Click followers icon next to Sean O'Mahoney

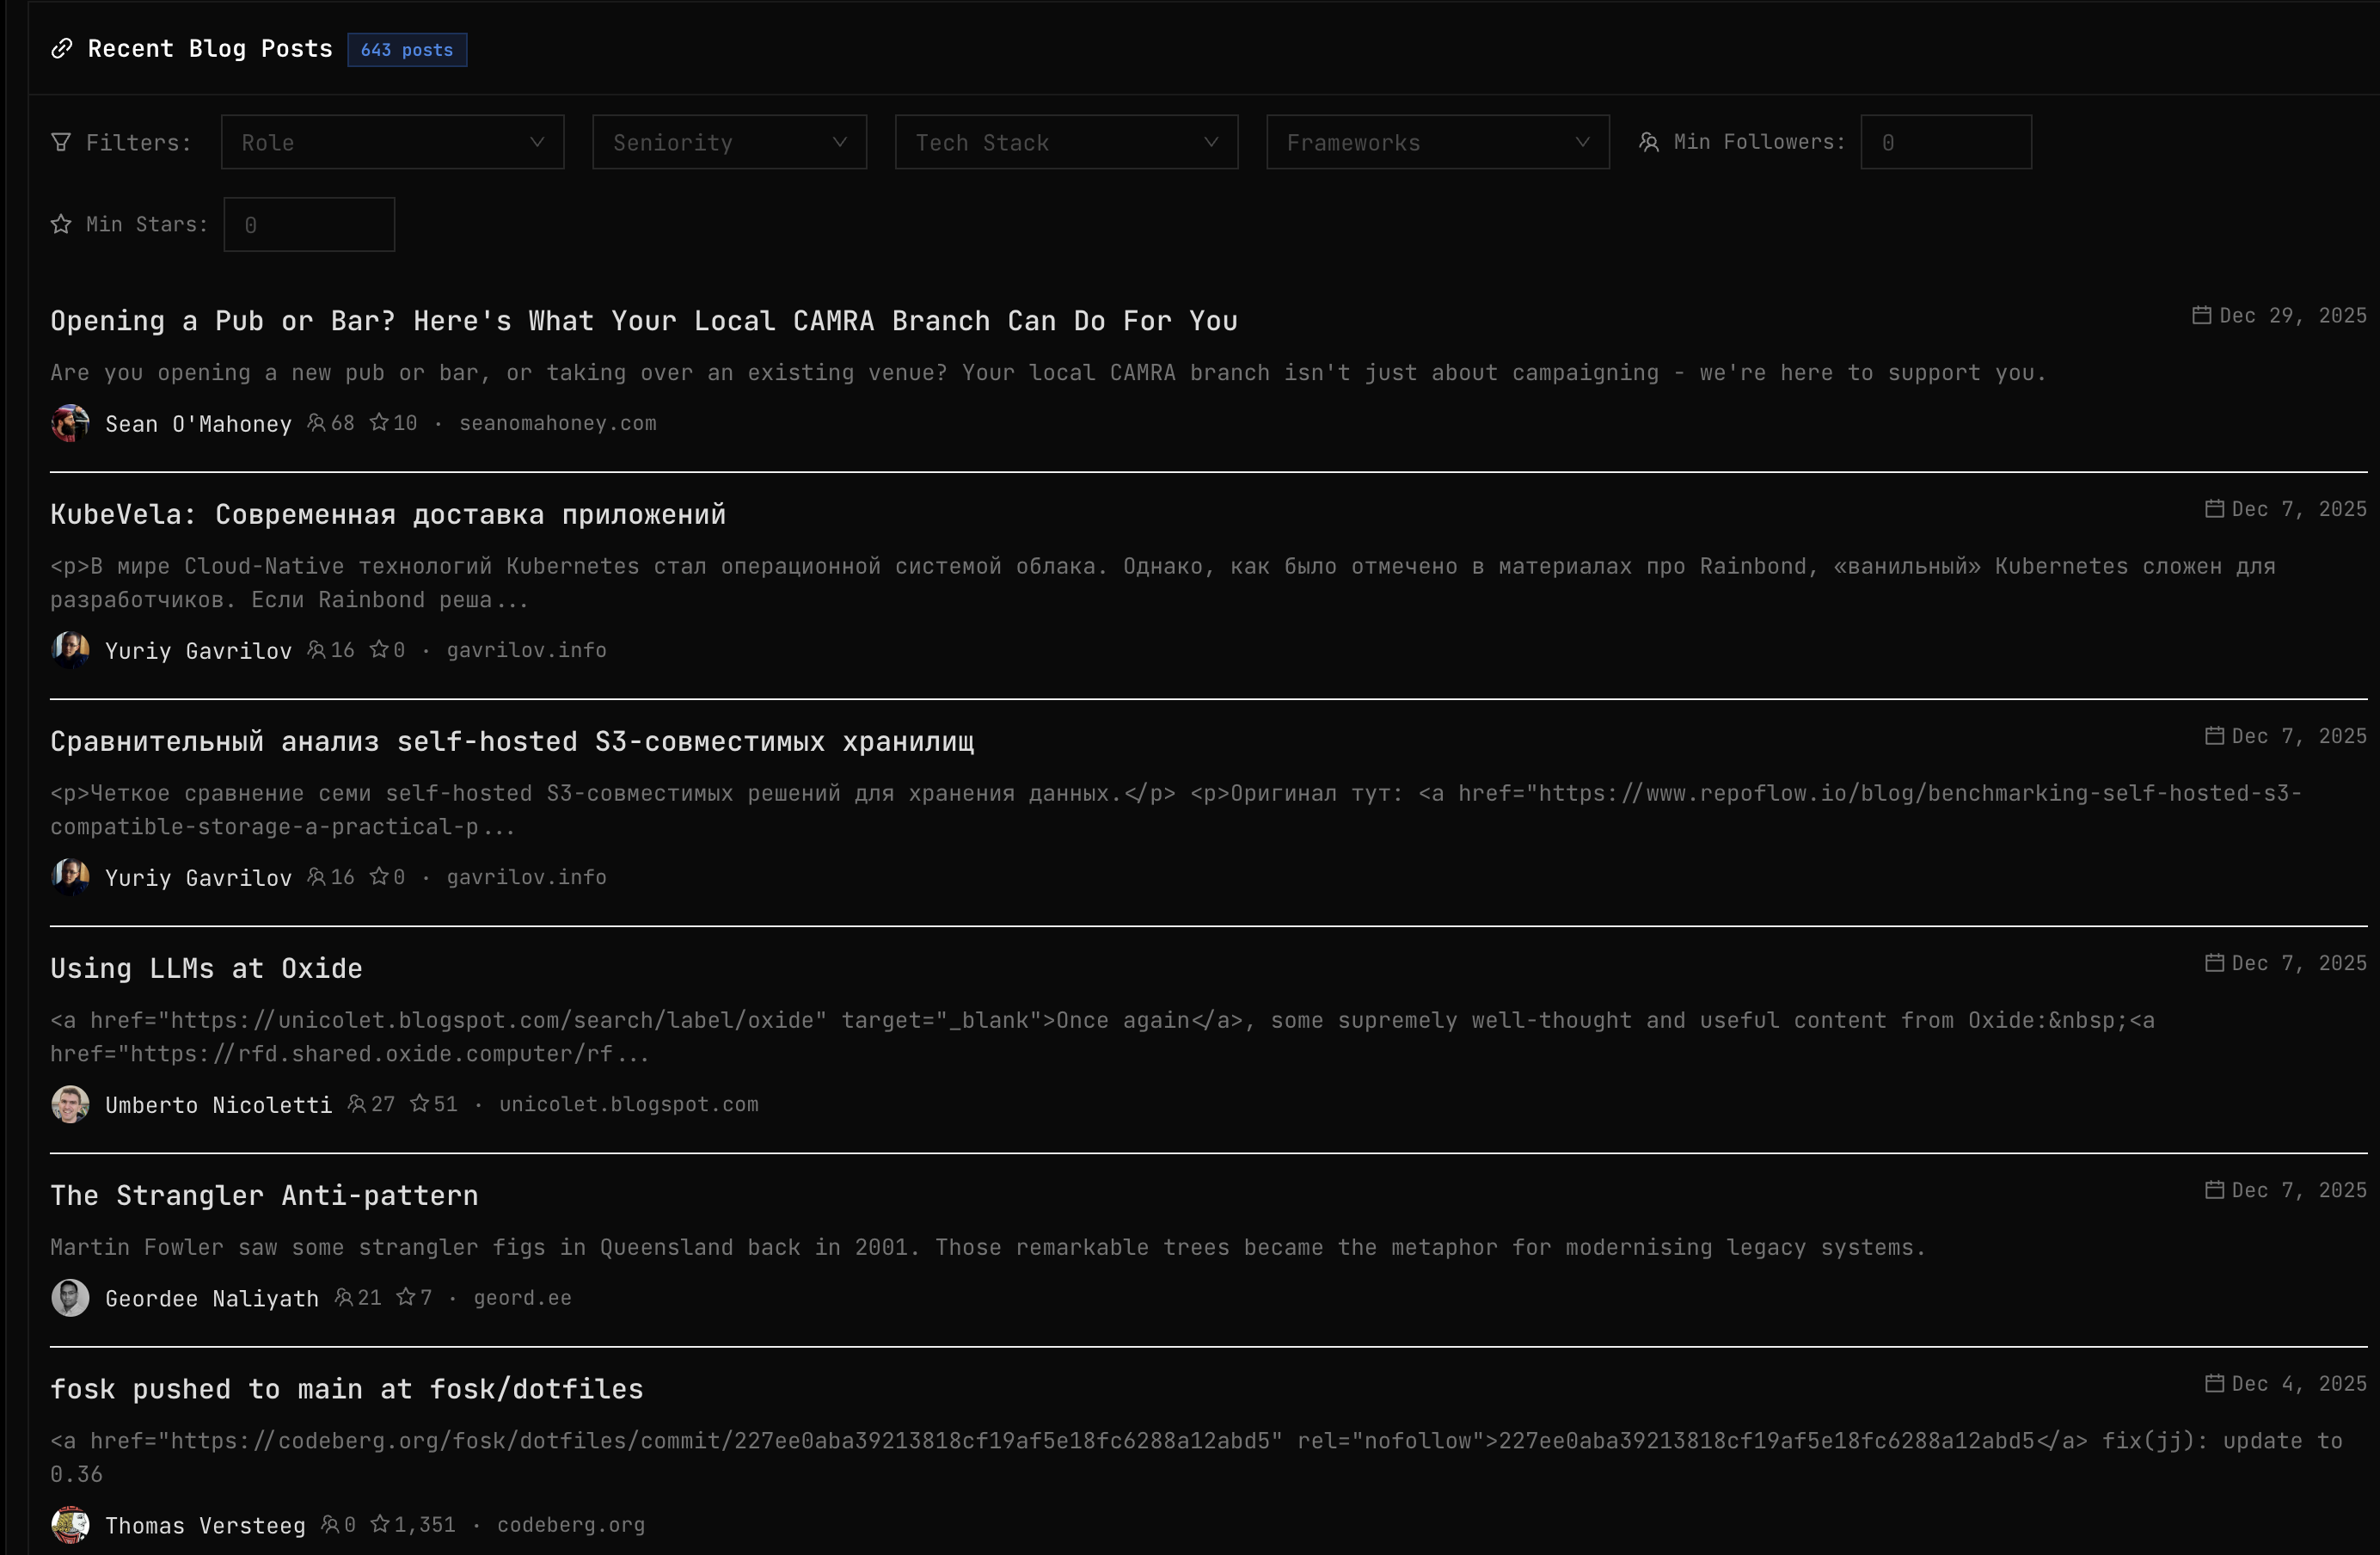[316, 423]
